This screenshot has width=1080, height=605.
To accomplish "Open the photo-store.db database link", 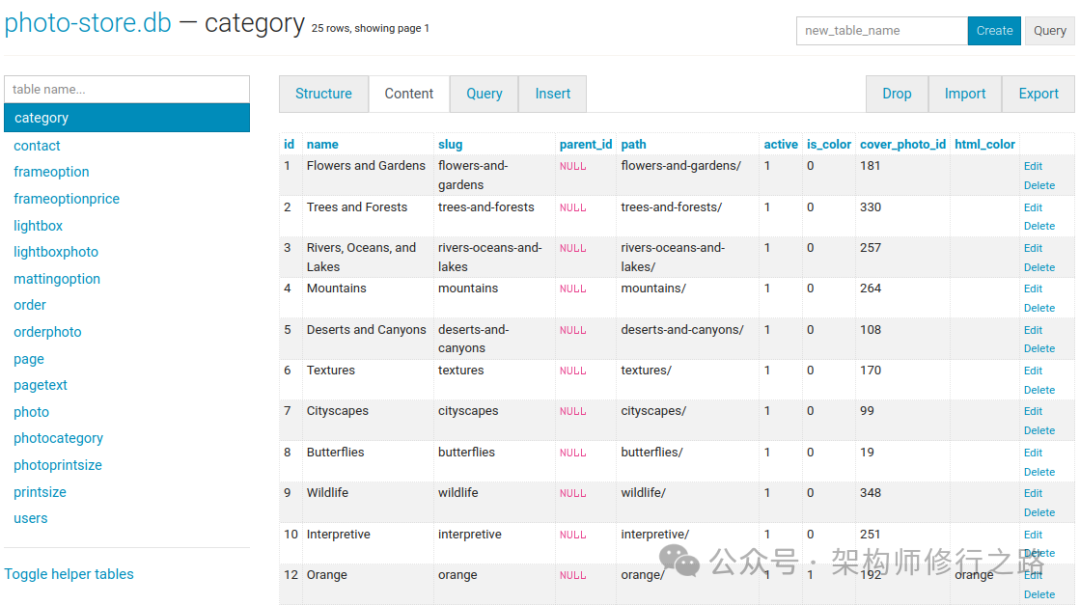I will (x=88, y=23).
